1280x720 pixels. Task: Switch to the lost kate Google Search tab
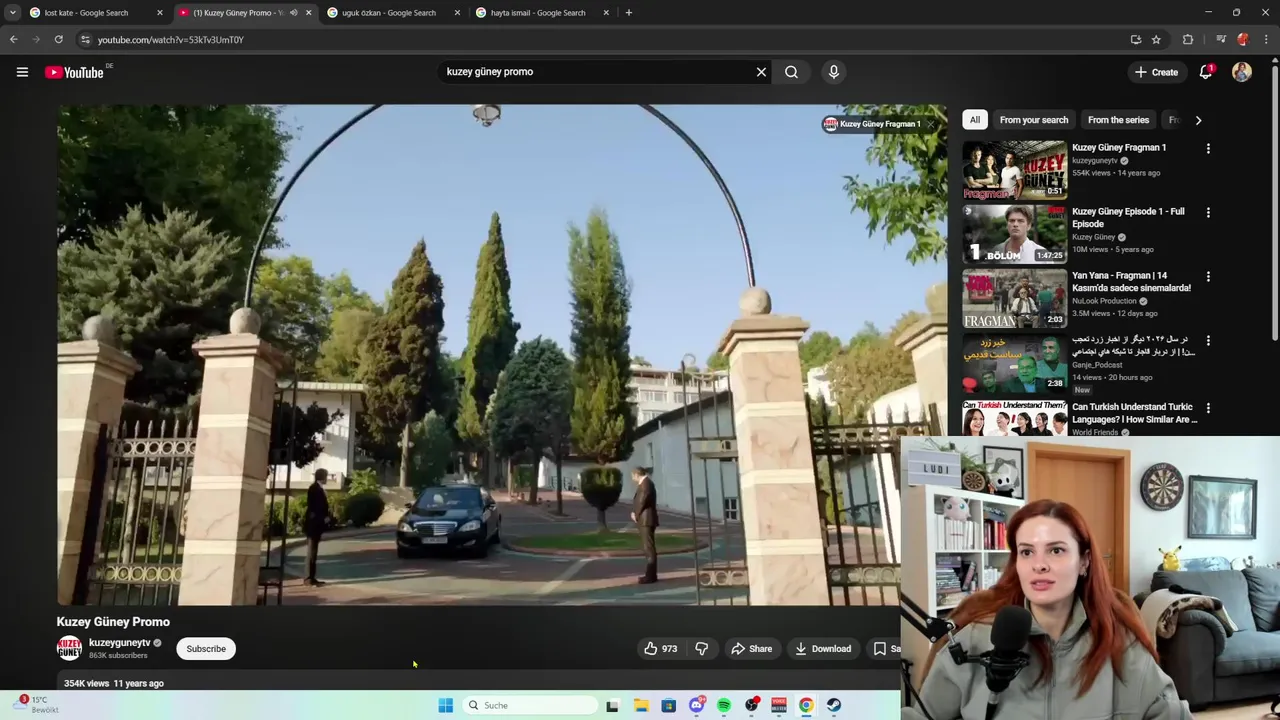click(x=96, y=13)
